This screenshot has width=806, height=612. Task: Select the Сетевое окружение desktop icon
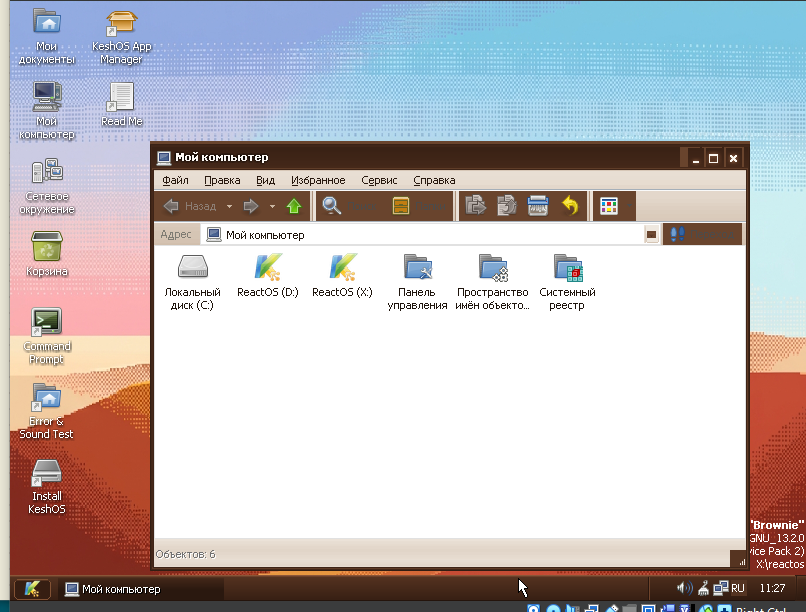(x=47, y=186)
